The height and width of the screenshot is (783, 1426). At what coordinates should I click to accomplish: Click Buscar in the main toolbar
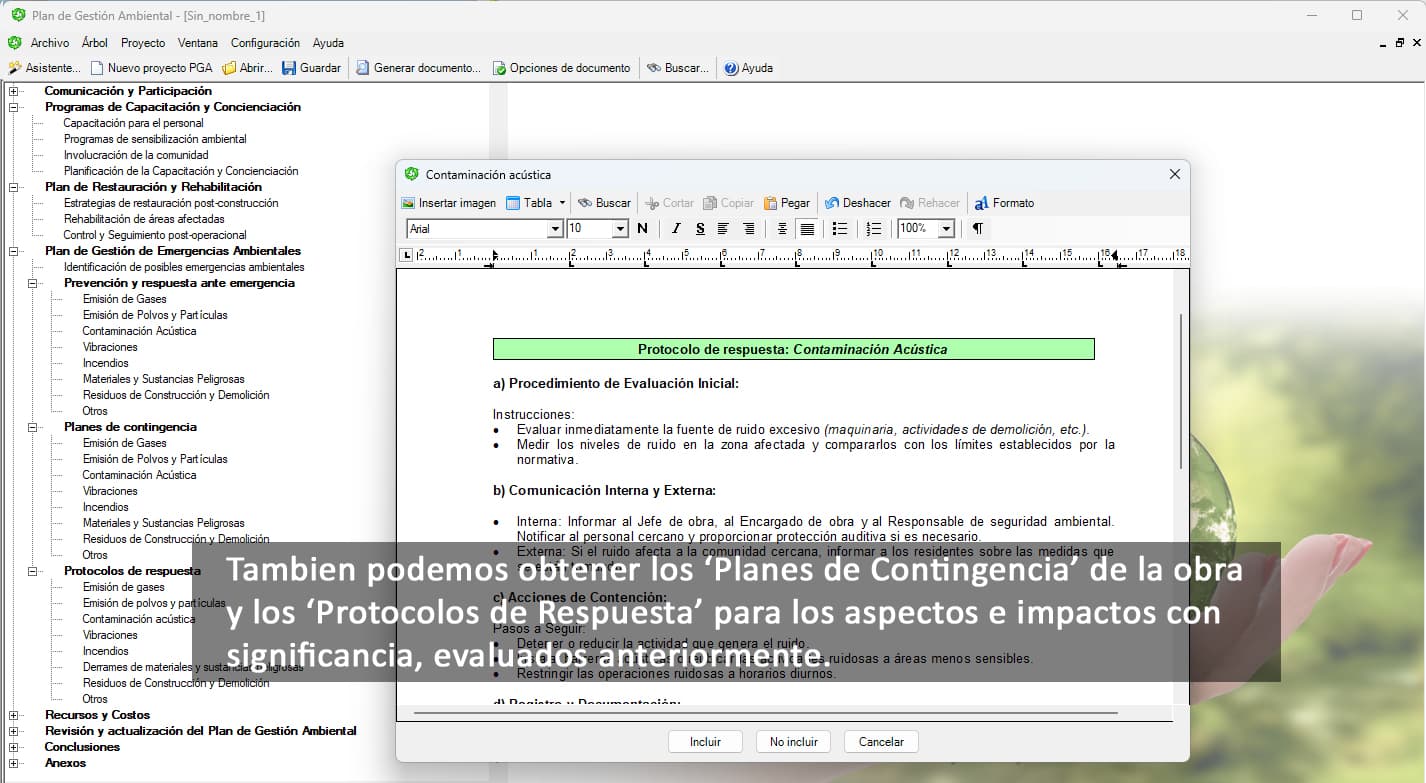pos(677,68)
